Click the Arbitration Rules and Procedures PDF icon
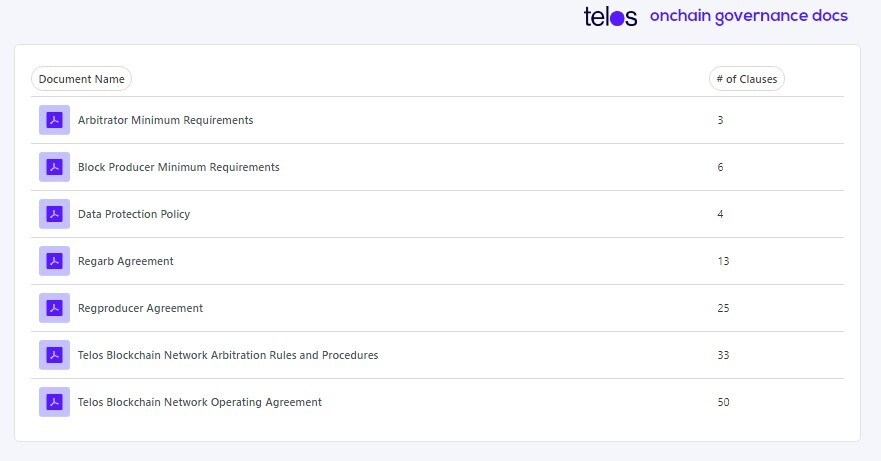Viewport: 881px width, 461px height. [55, 355]
